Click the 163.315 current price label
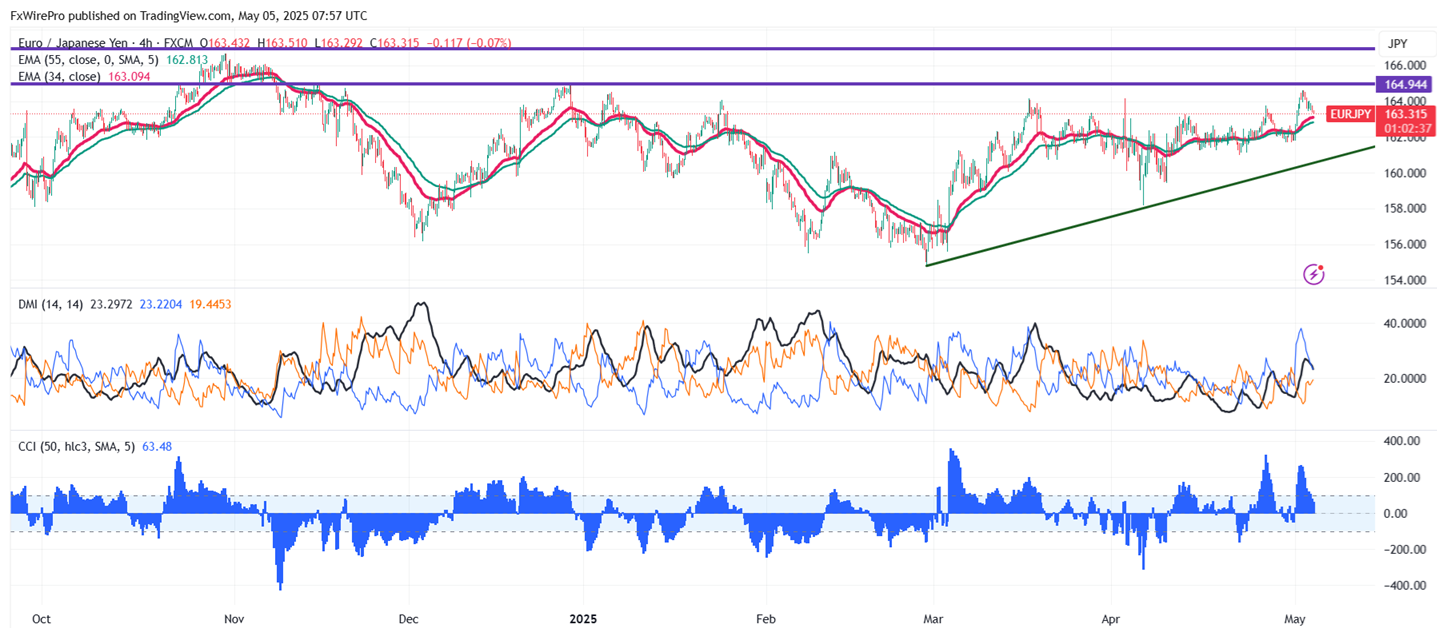 click(x=1405, y=114)
